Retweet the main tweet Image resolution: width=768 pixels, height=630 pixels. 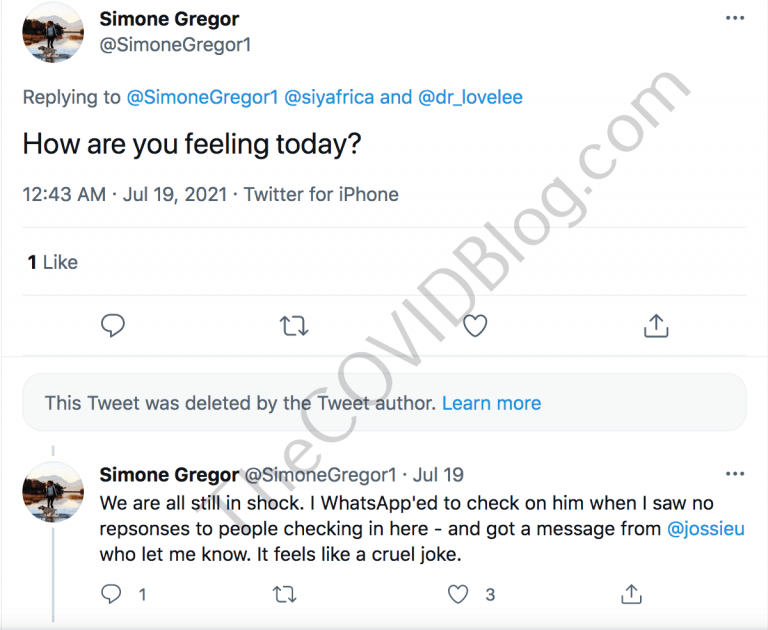pos(294,325)
